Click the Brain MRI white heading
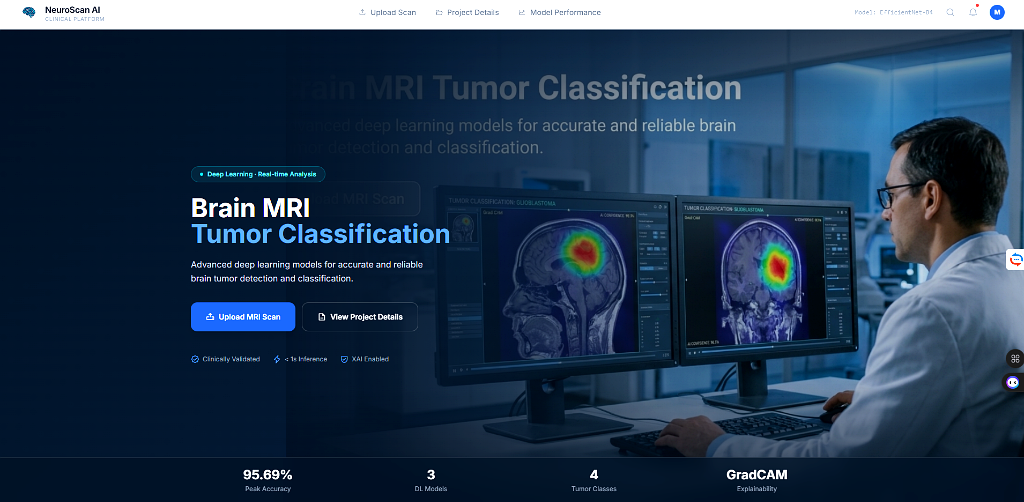The image size is (1024, 502). pos(250,208)
